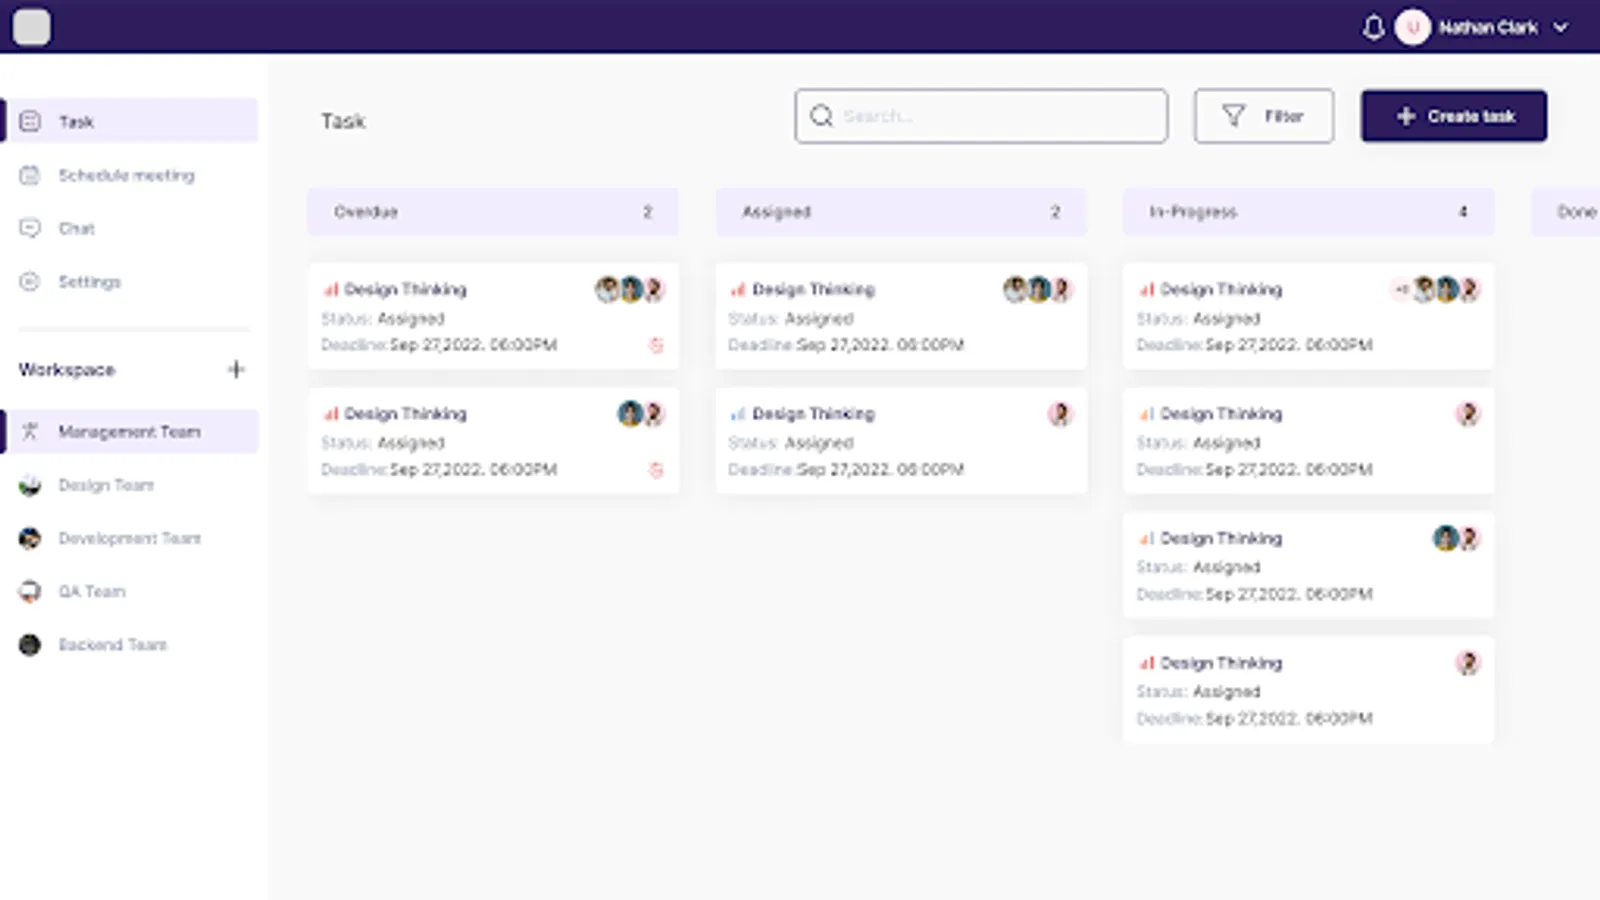Viewport: 1600px width, 900px height.
Task: Click the Task list icon in the sidebar
Action: (30, 121)
